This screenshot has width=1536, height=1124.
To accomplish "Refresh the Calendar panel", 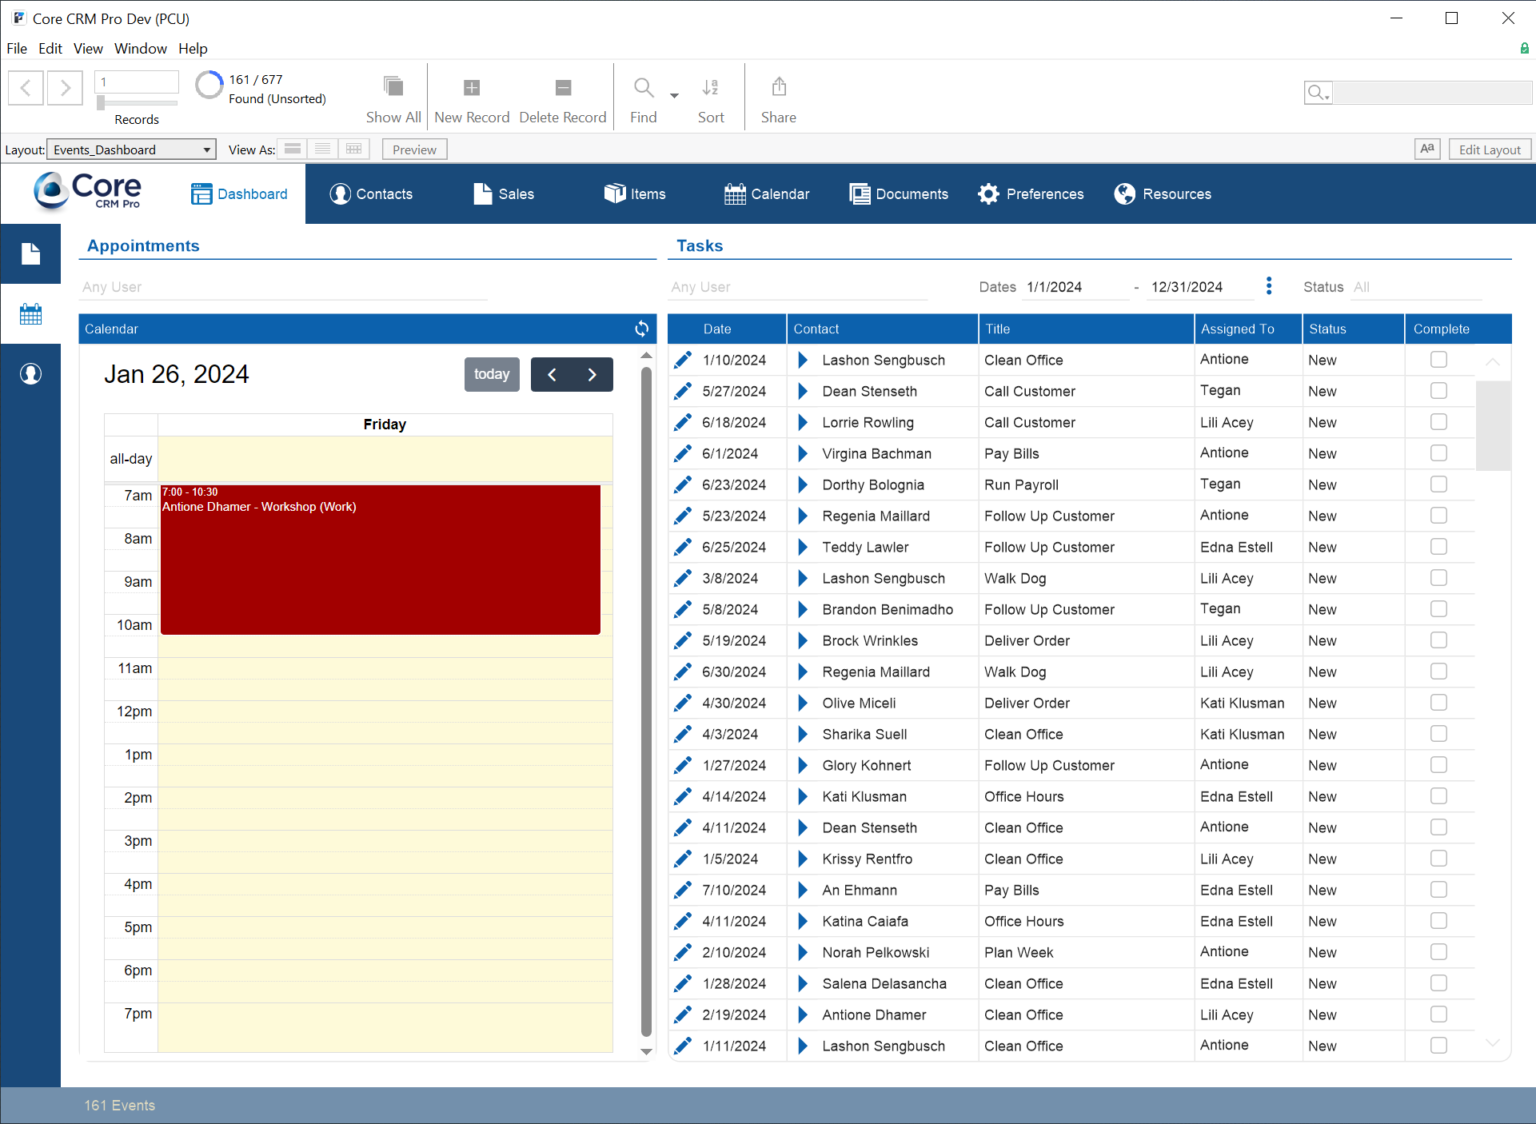I will (x=641, y=328).
